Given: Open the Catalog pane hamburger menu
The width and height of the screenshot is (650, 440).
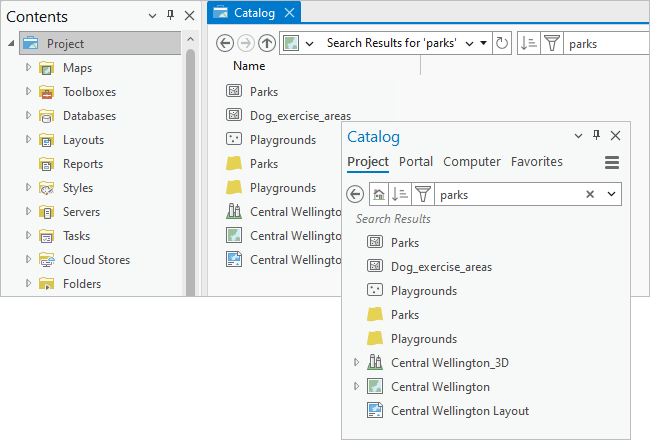Looking at the screenshot, I should click(612, 162).
